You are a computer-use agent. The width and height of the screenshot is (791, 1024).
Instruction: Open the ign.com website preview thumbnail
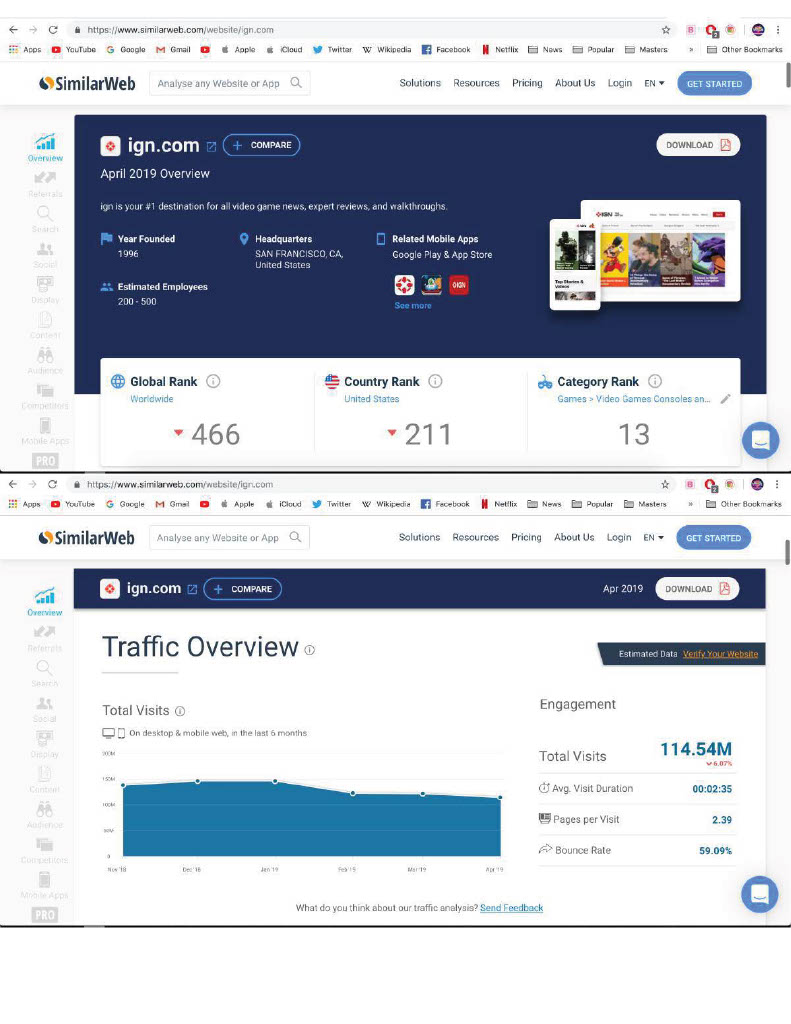point(646,255)
